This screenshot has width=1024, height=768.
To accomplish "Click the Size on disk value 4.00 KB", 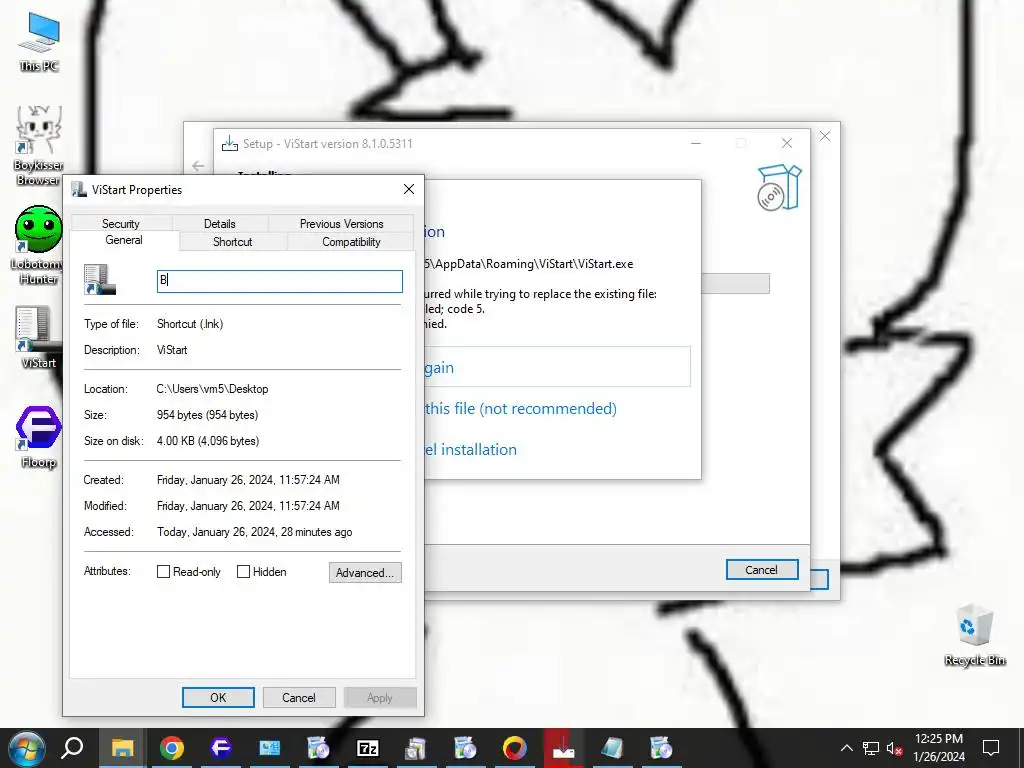I will (x=208, y=441).
